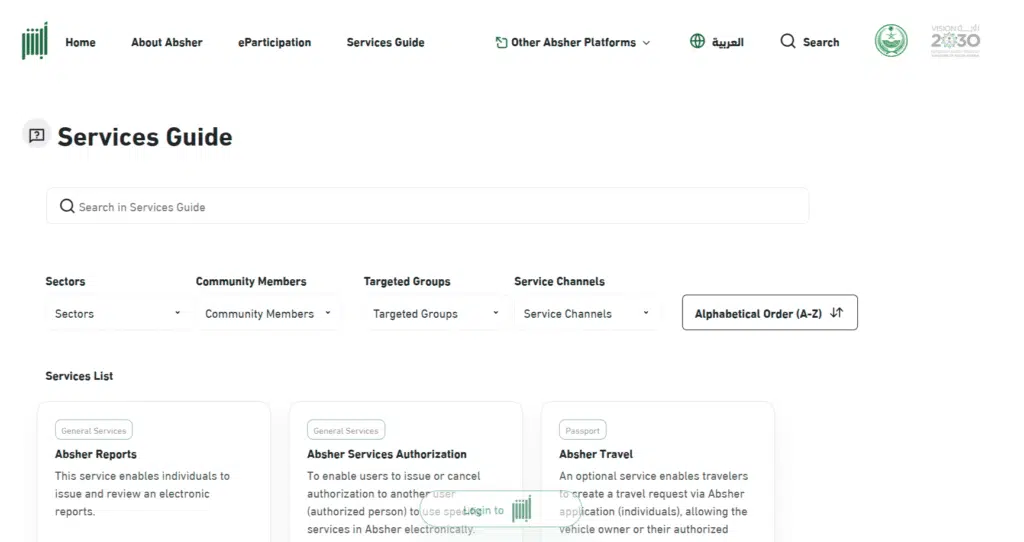The width and height of the screenshot is (1024, 542).
Task: Open the Sectors dropdown
Action: click(x=117, y=314)
